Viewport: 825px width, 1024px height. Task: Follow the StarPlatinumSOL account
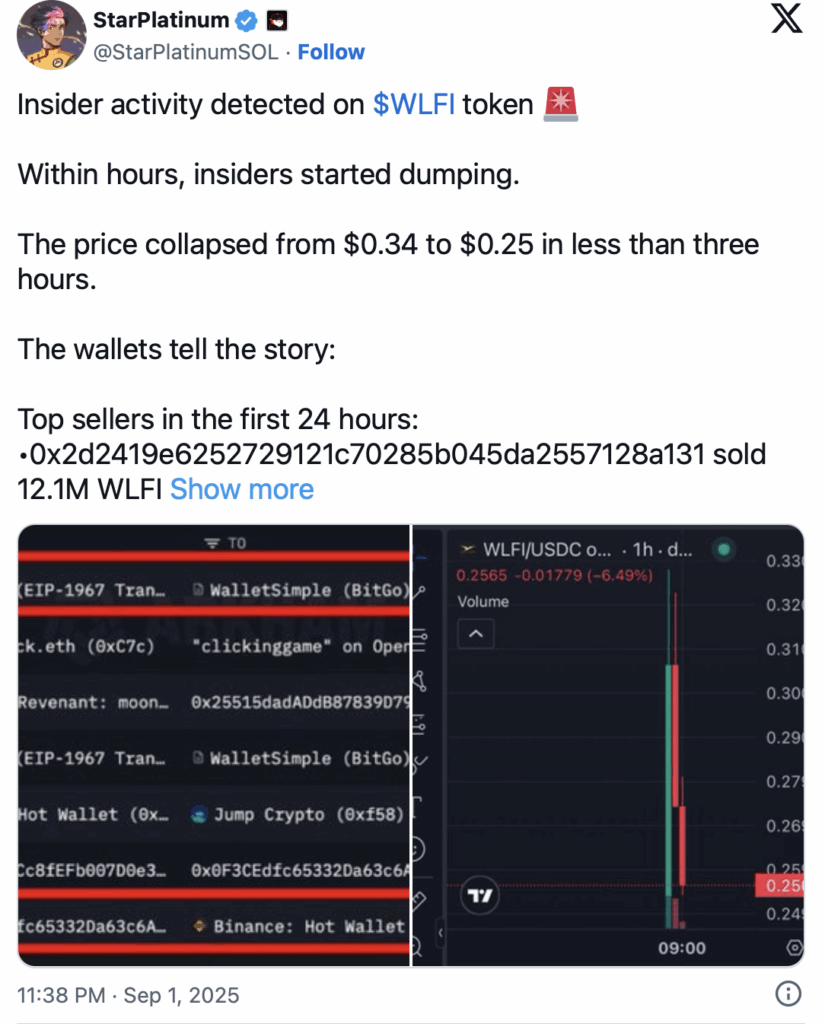pyautogui.click(x=331, y=52)
